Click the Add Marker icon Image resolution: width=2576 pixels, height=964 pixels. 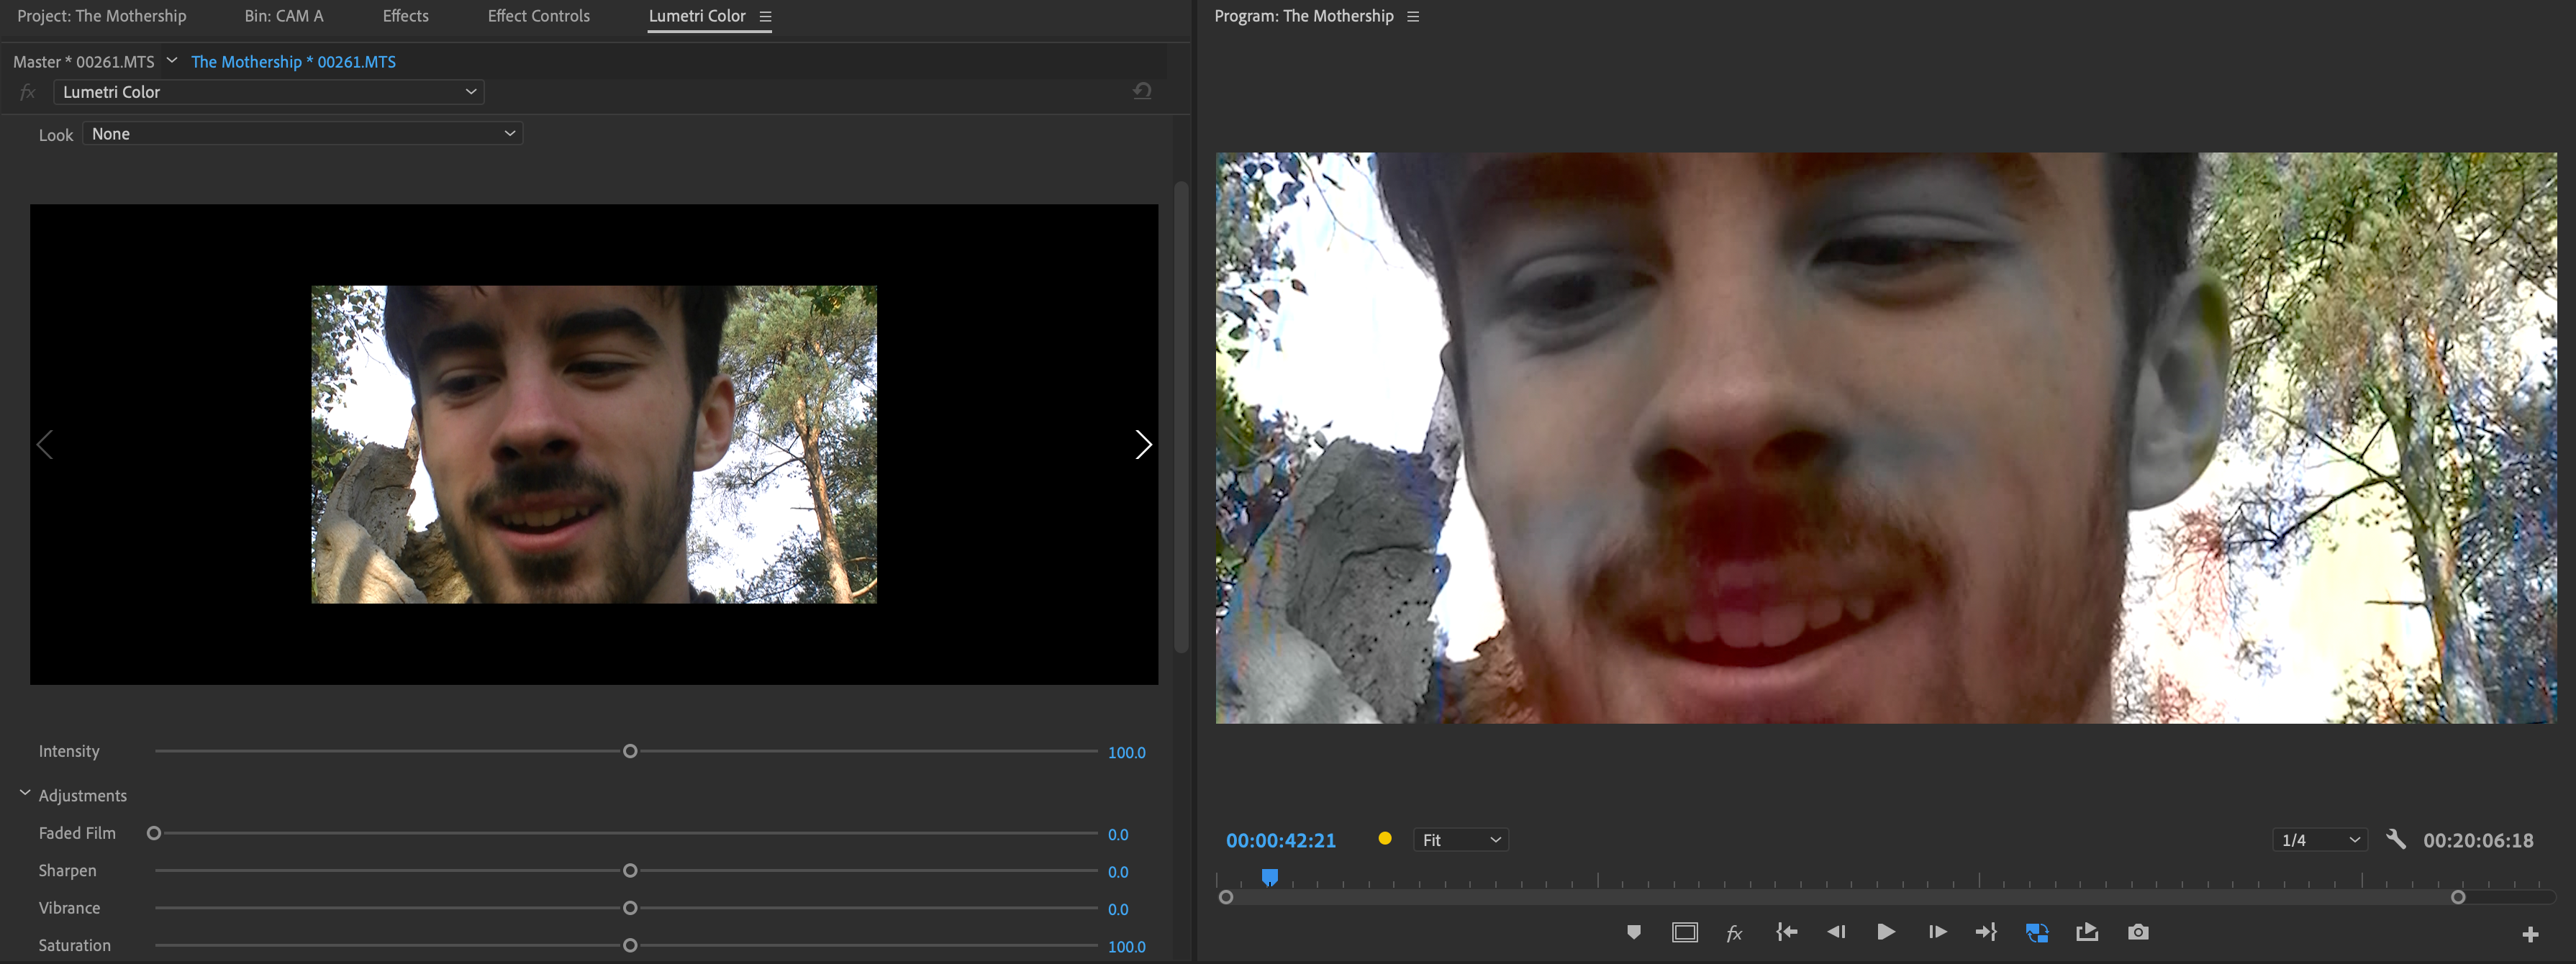coord(1634,932)
